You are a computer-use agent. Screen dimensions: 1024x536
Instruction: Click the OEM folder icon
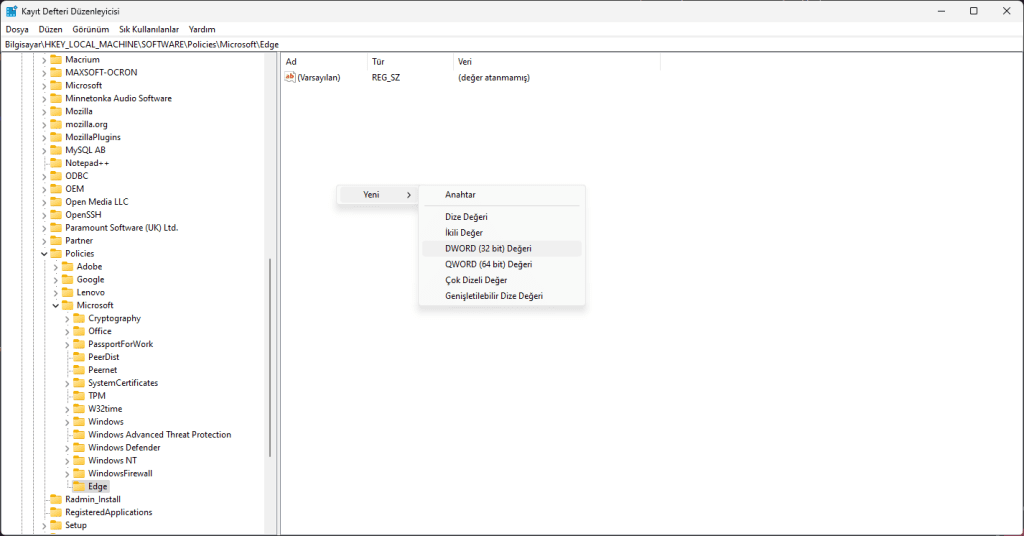56,189
